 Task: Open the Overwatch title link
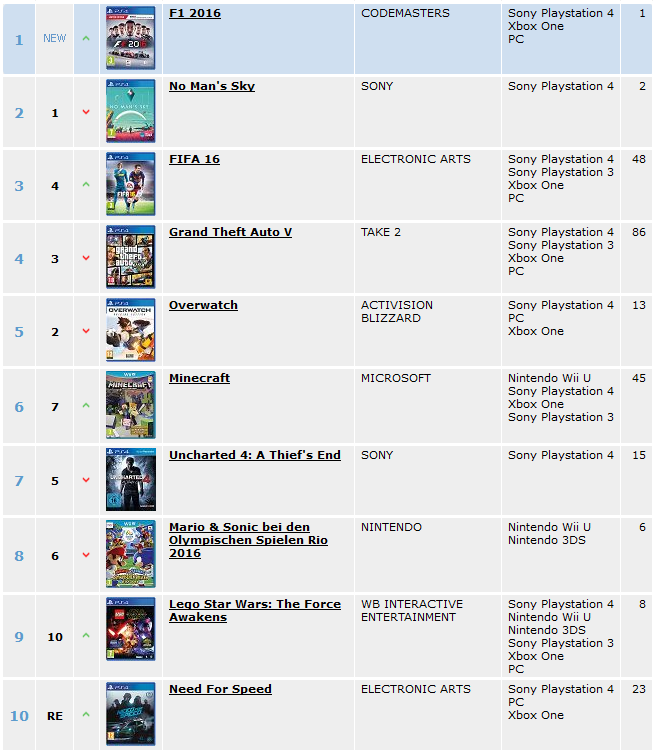coord(203,305)
